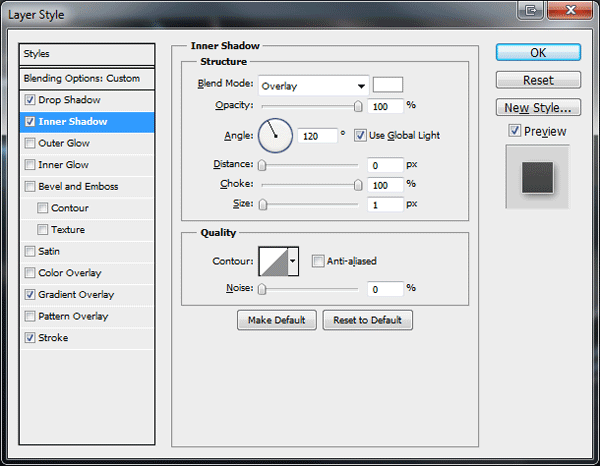Image resolution: width=600 pixels, height=466 pixels.
Task: Click the Distance slider handle
Action: pos(262,165)
